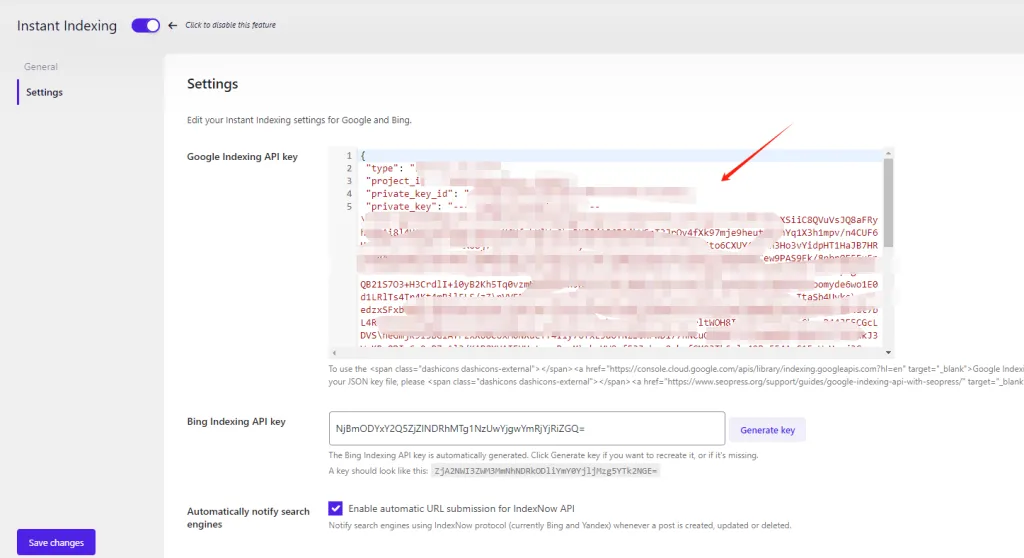
Task: Click line number 1 in the editor gutter
Action: click(x=347, y=156)
